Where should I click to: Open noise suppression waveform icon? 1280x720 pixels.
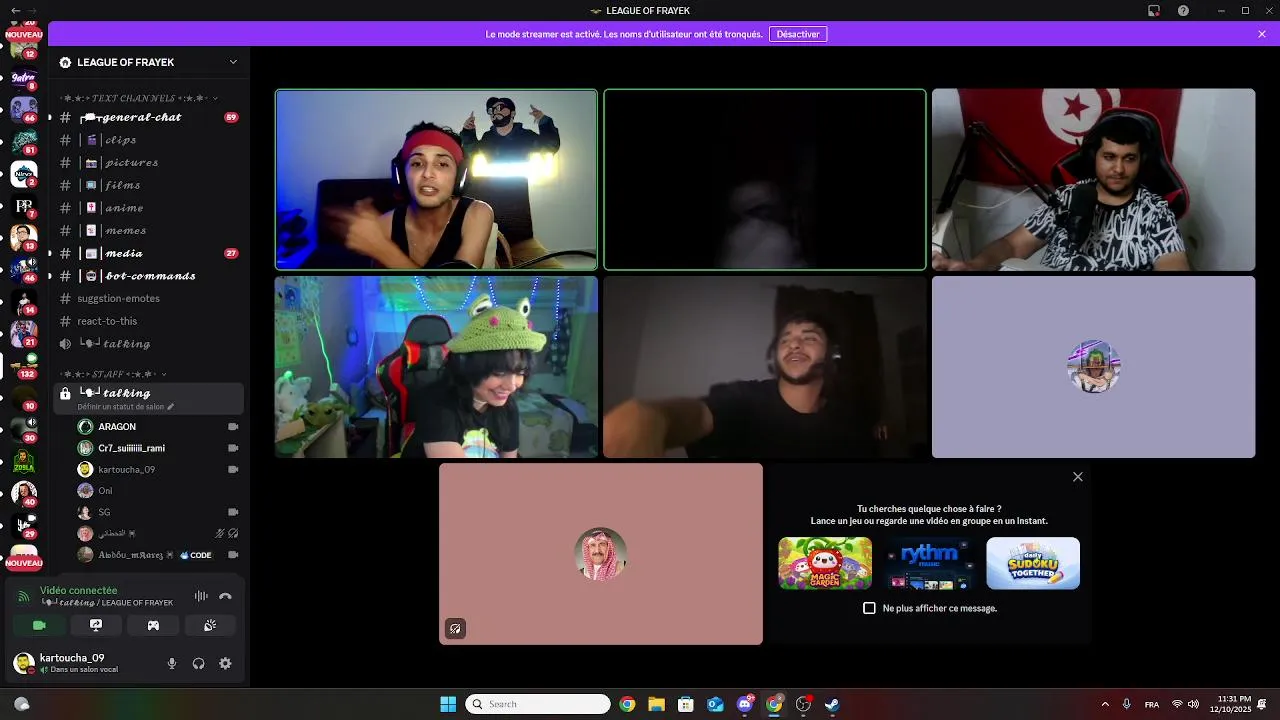[x=201, y=596]
